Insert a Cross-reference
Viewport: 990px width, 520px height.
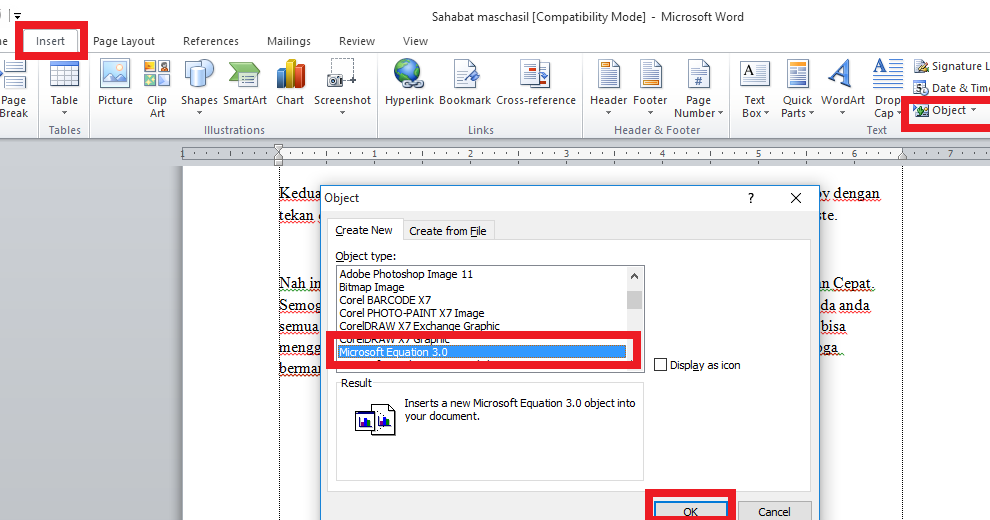coord(536,82)
